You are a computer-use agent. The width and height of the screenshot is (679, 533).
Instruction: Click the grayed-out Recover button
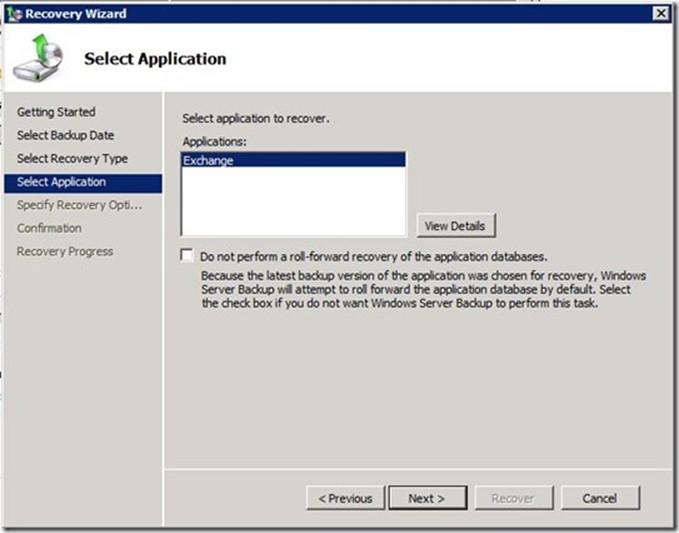(x=510, y=498)
